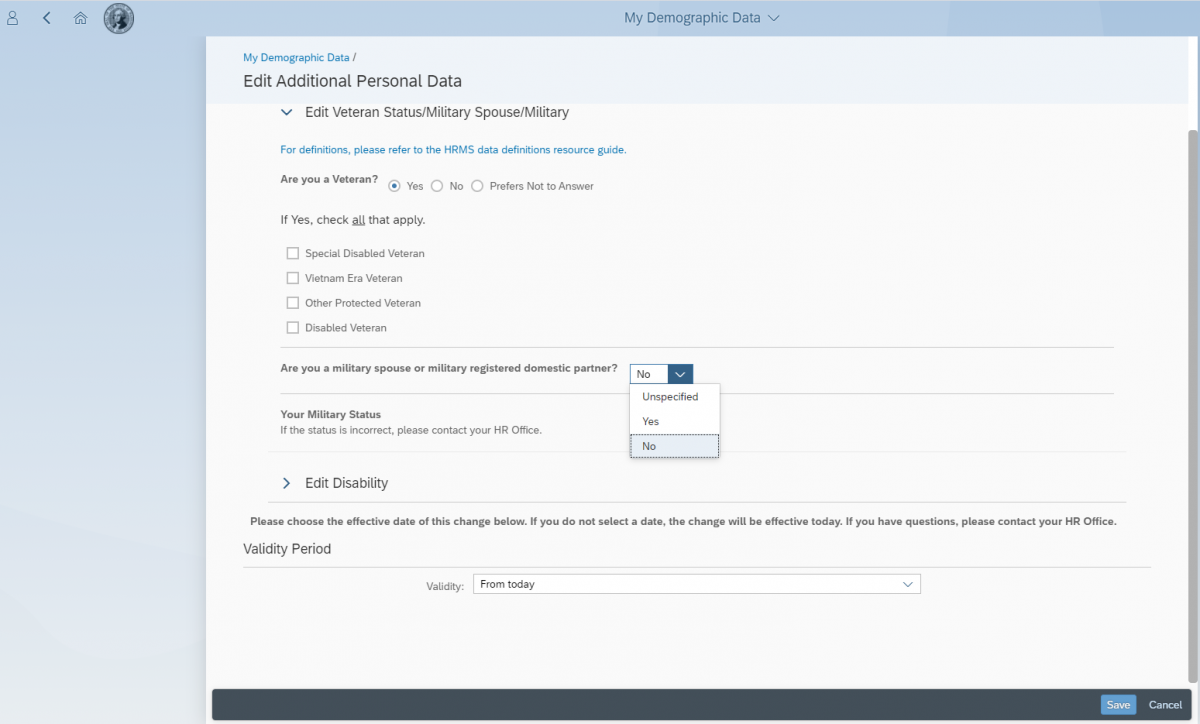Open the My Demographic Data breadcrumb link

coord(296,57)
